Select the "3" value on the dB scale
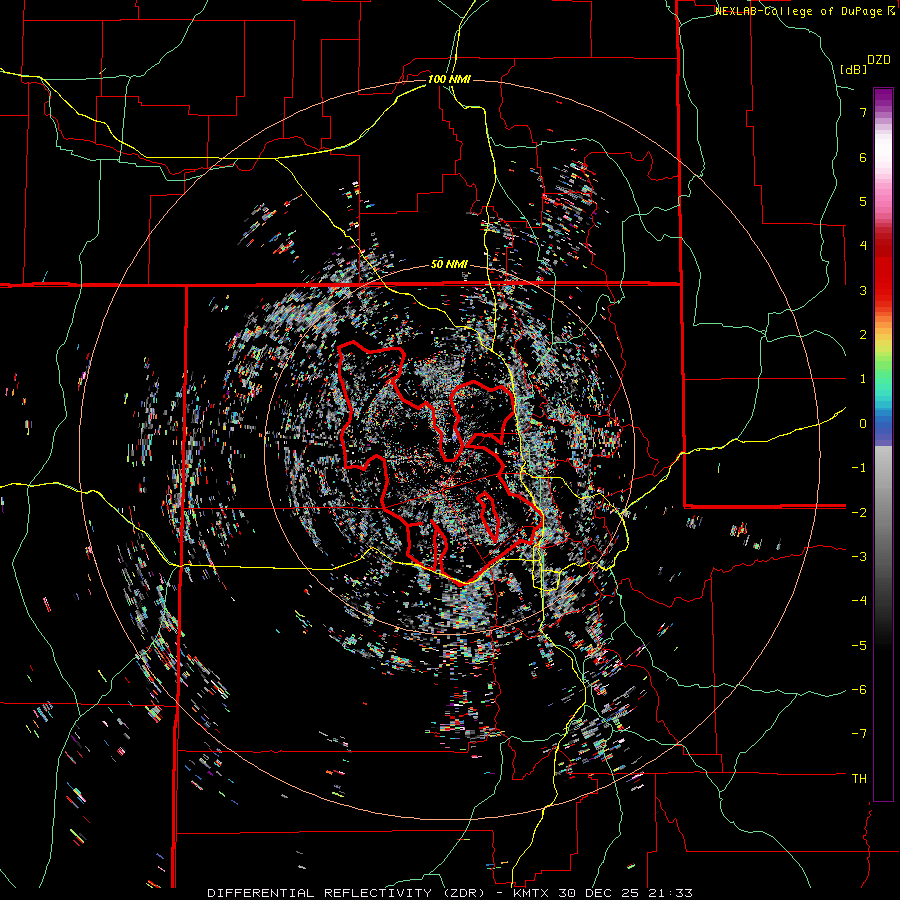900x900 pixels. (x=863, y=290)
